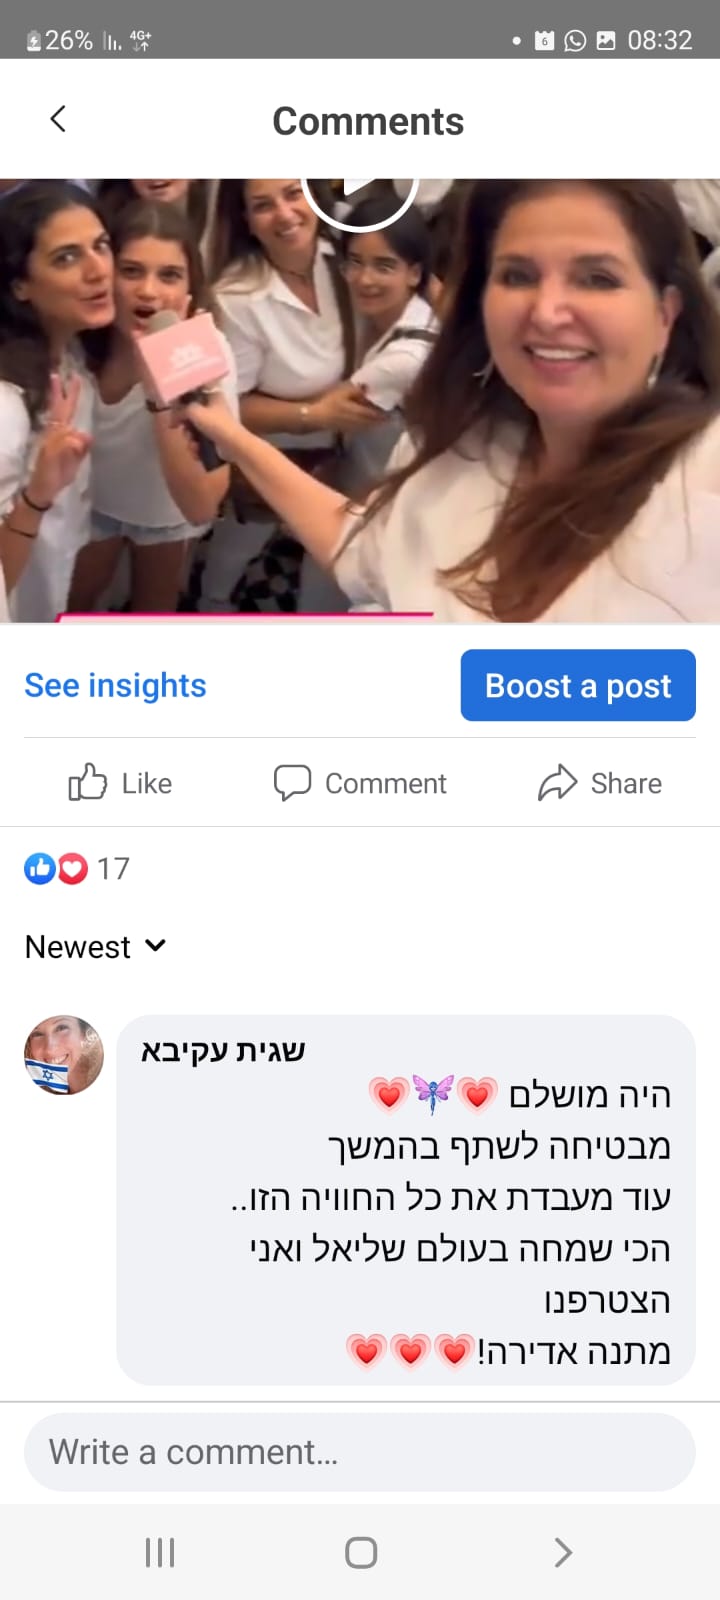The width and height of the screenshot is (720, 1600).
Task: Tap the Android navigation back arrow
Action: [x=563, y=1552]
